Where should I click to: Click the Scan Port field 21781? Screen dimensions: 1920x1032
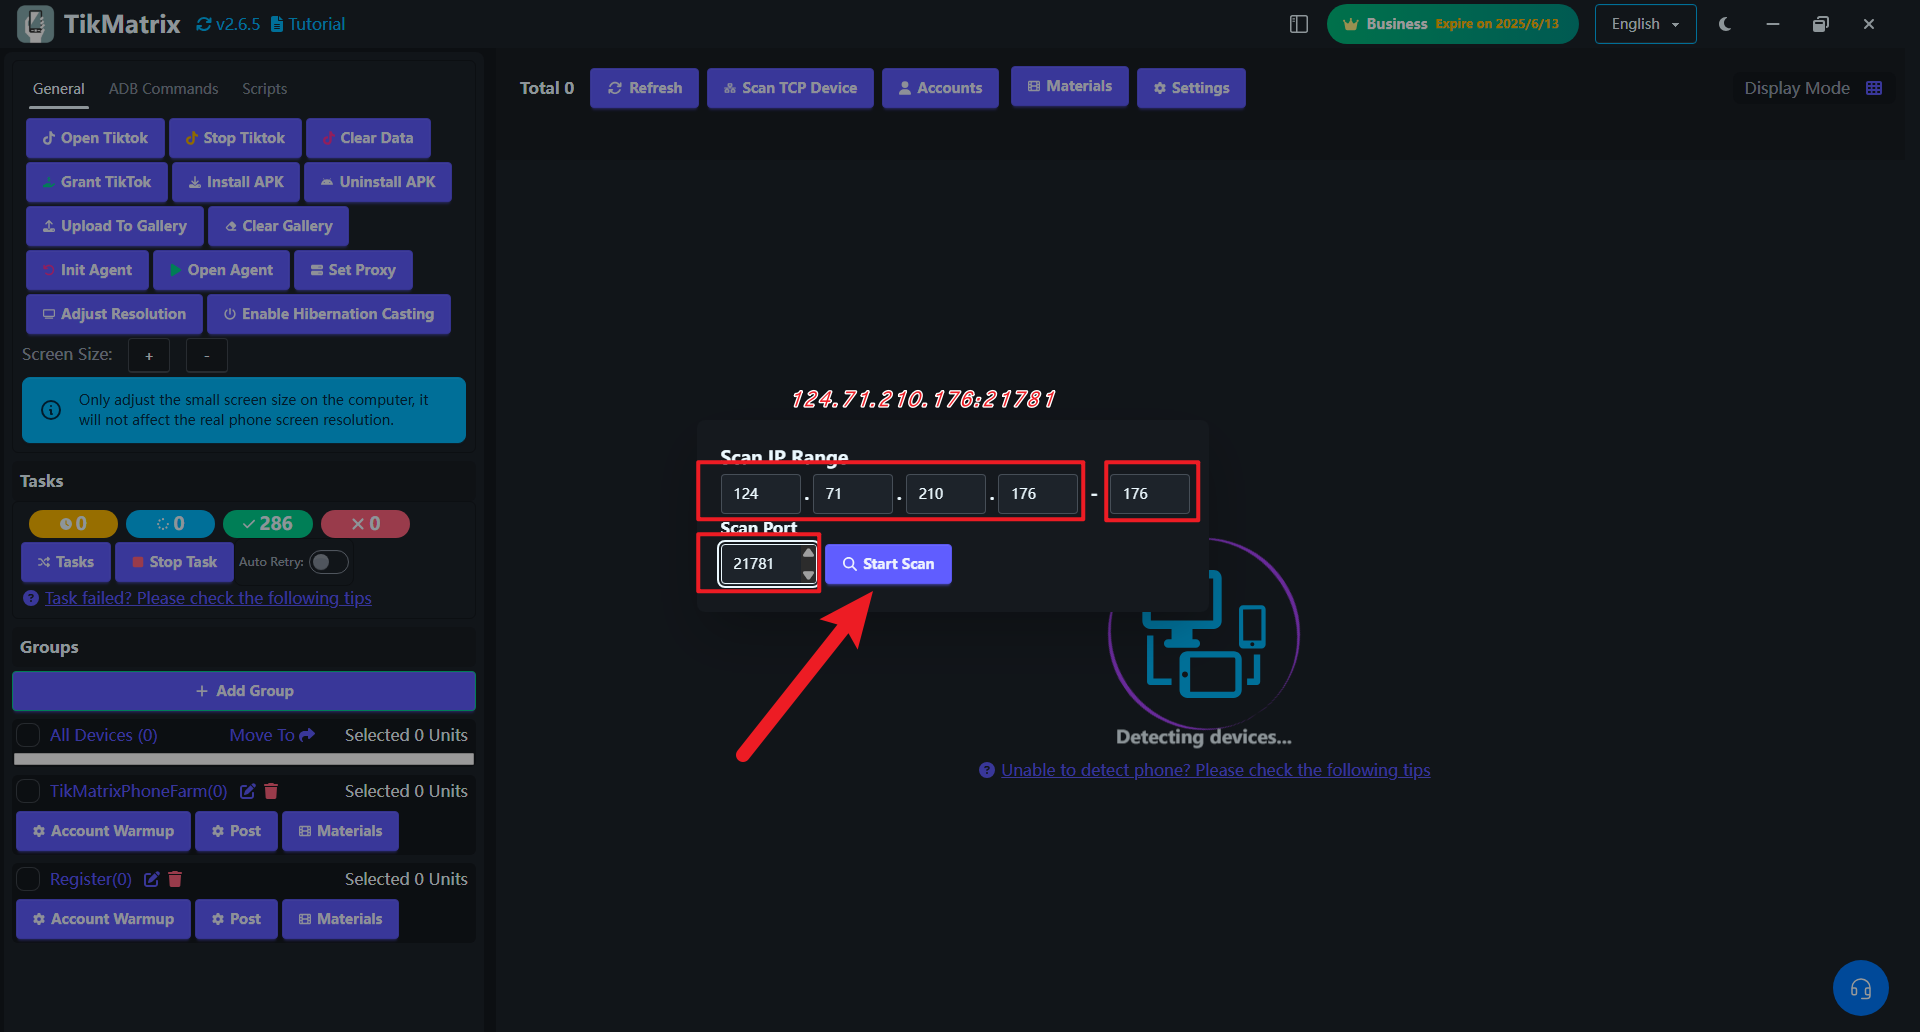click(767, 564)
